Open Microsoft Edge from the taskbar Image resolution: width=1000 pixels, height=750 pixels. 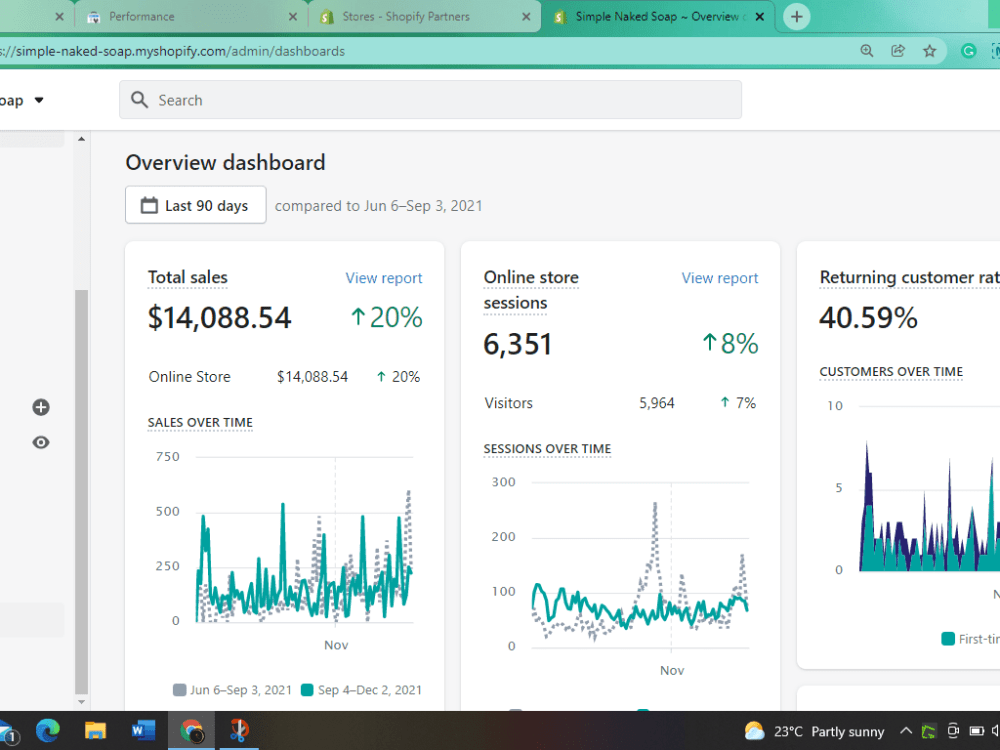(x=48, y=730)
